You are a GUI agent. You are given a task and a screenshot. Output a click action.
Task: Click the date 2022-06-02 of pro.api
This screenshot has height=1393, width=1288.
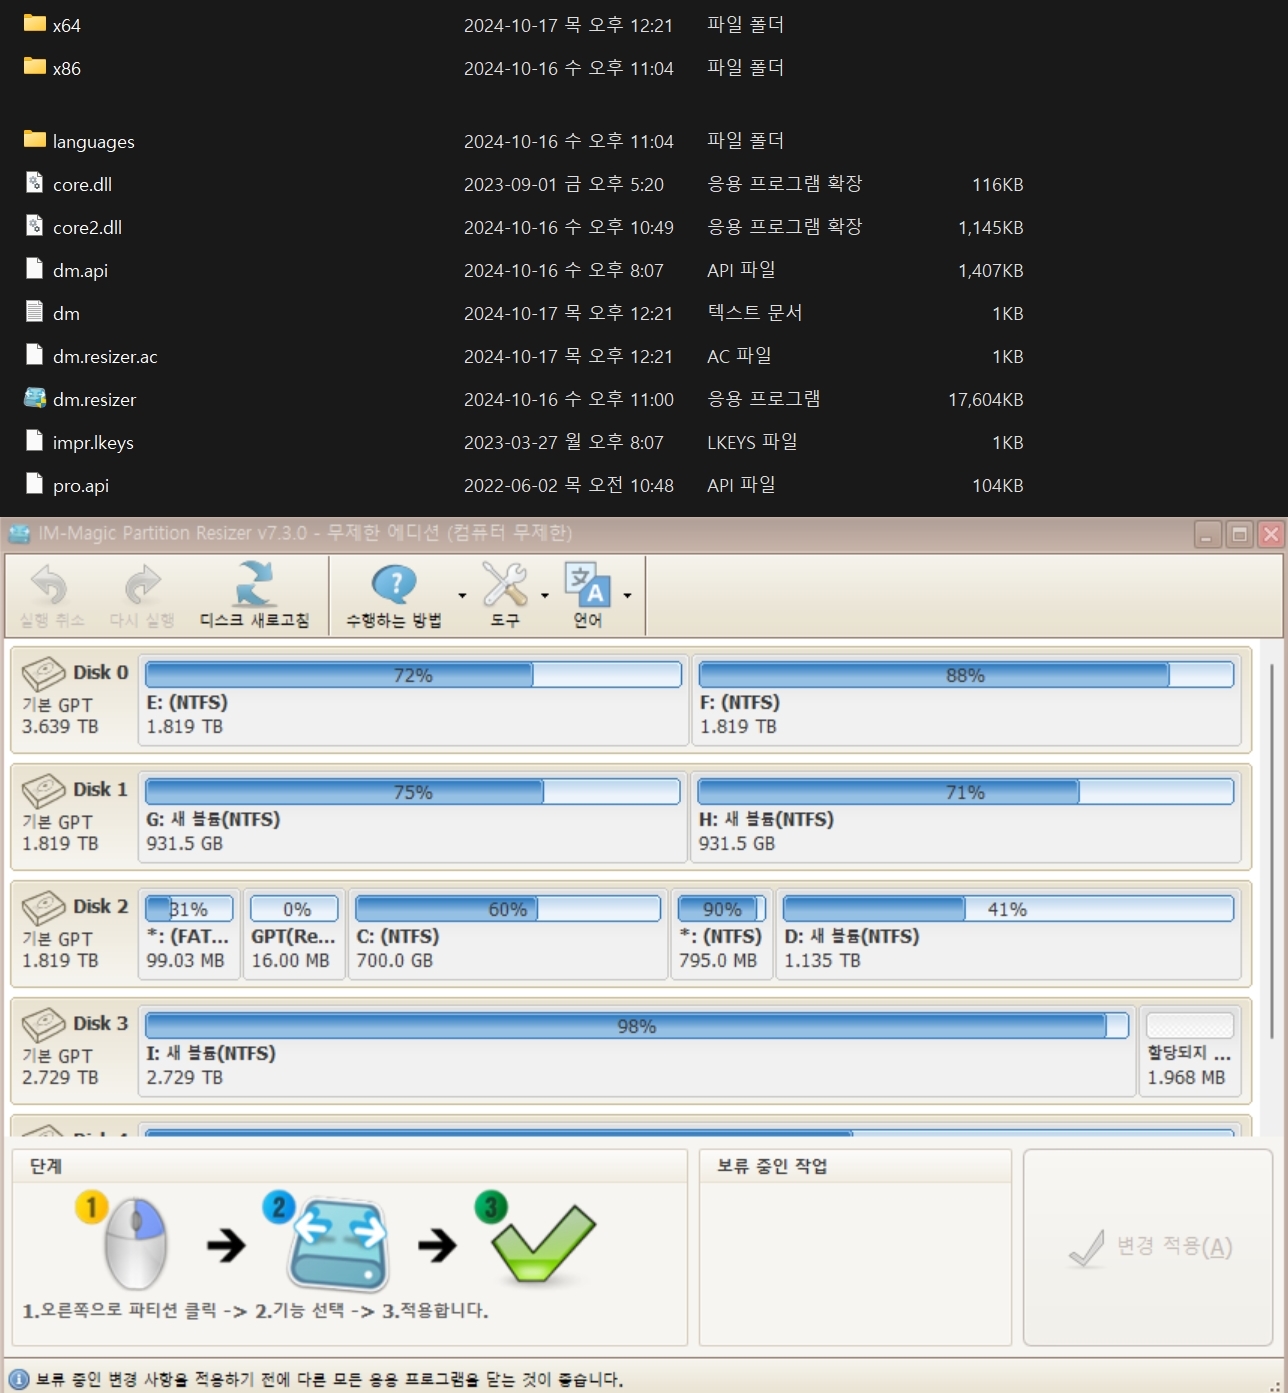(569, 485)
